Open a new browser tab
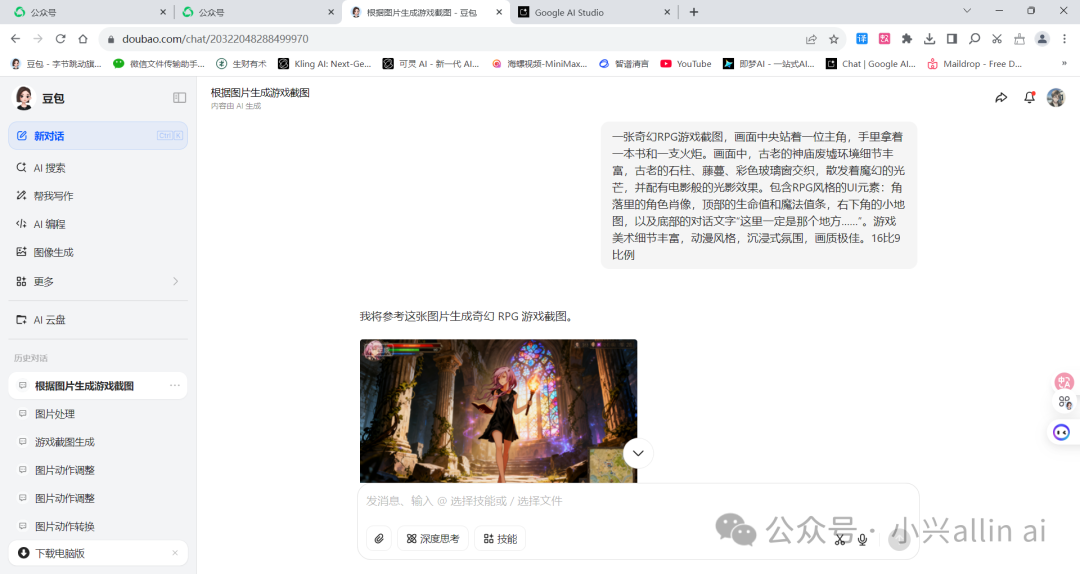The height and width of the screenshot is (574, 1080). (x=694, y=12)
